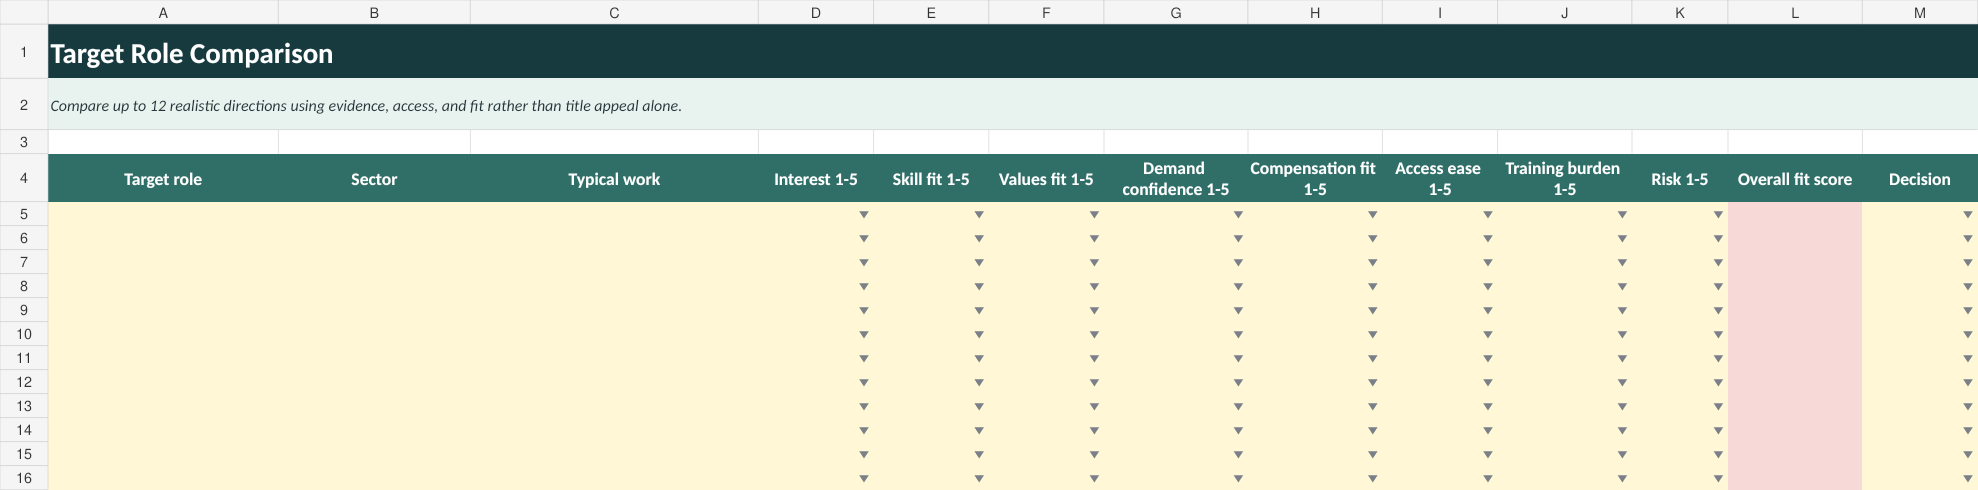The height and width of the screenshot is (490, 1978).
Task: Select column C header
Action: point(614,12)
